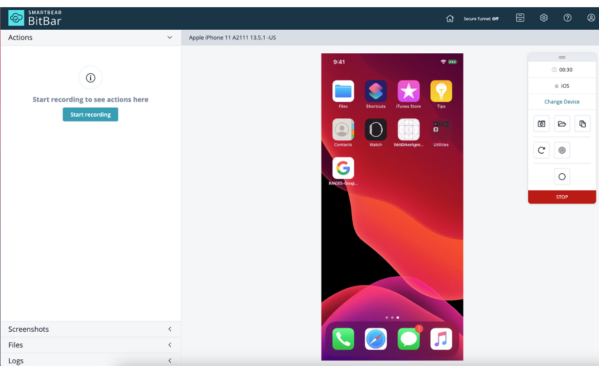The width and height of the screenshot is (599, 366).
Task: Click the control panel drag handle
Action: (562, 57)
